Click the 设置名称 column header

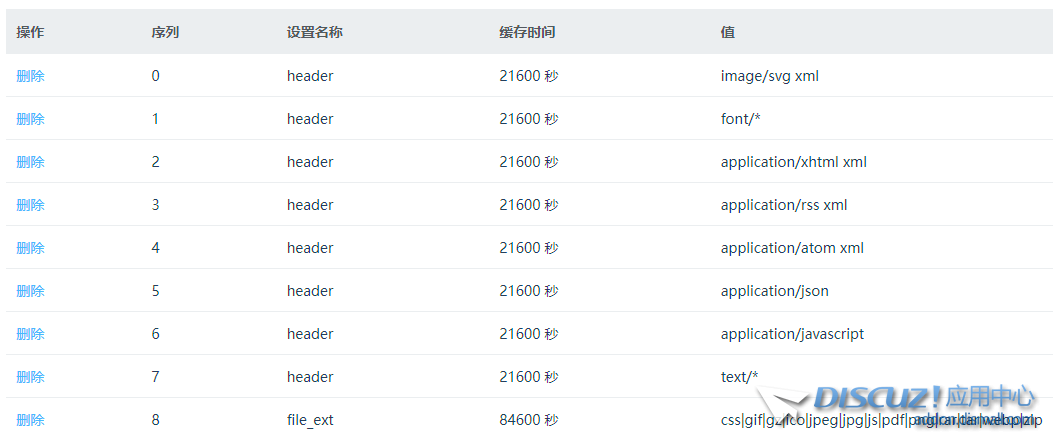click(314, 33)
